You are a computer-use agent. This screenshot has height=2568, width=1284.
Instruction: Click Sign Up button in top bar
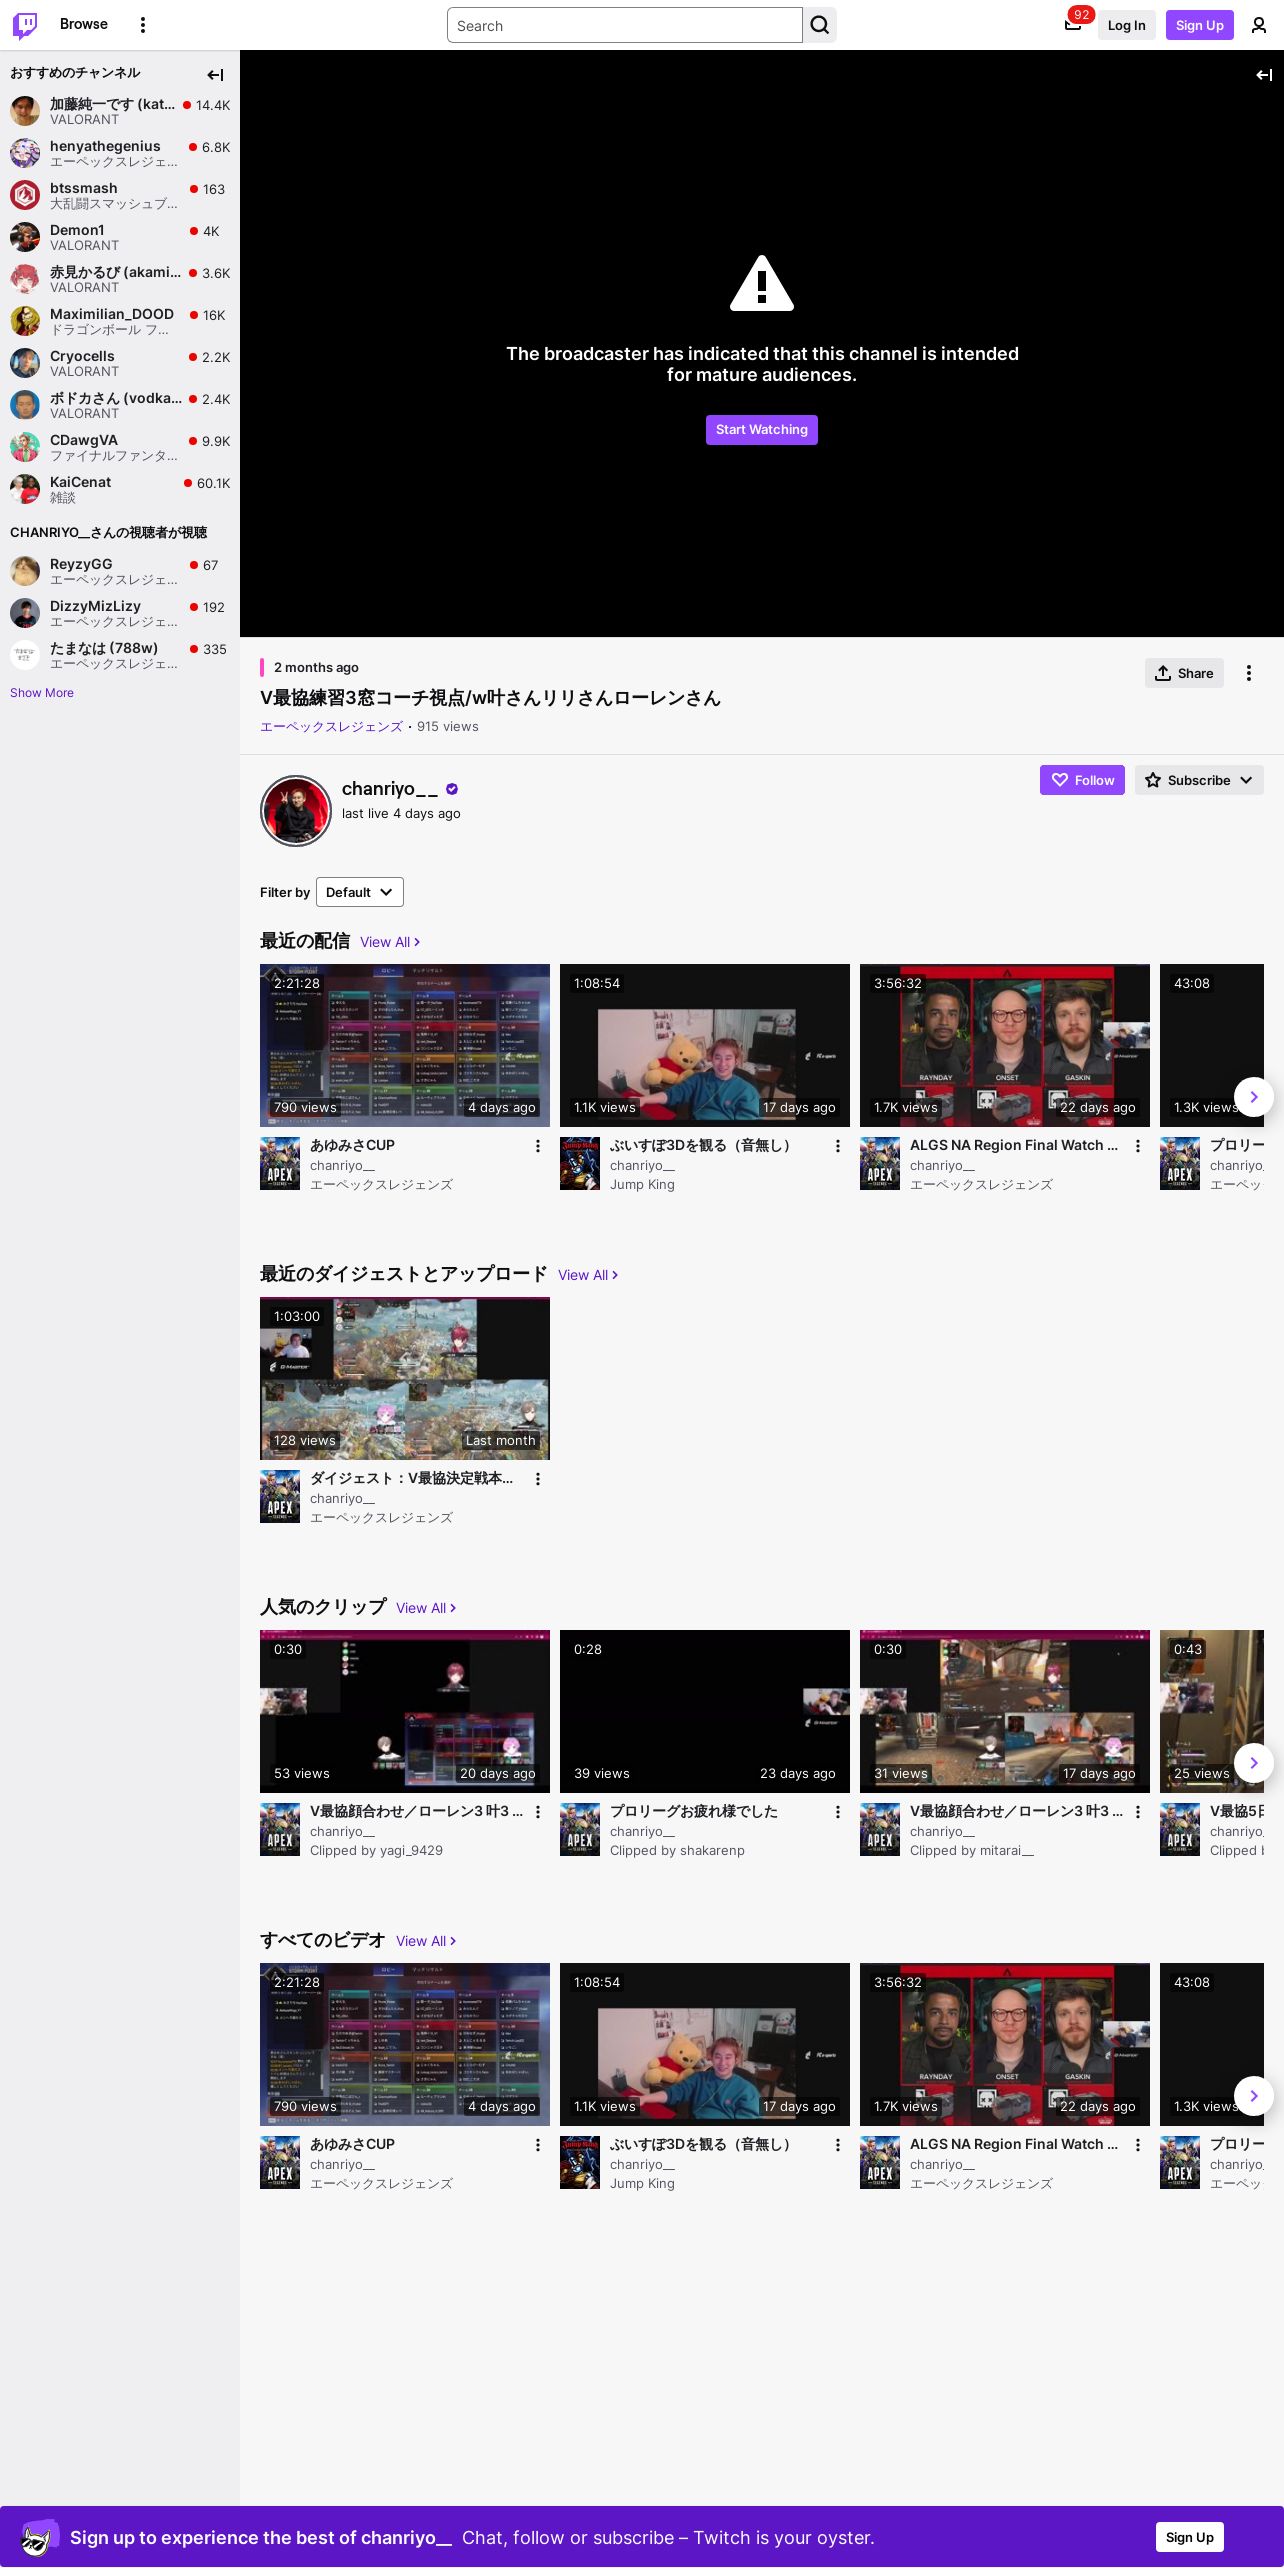coord(1200,25)
